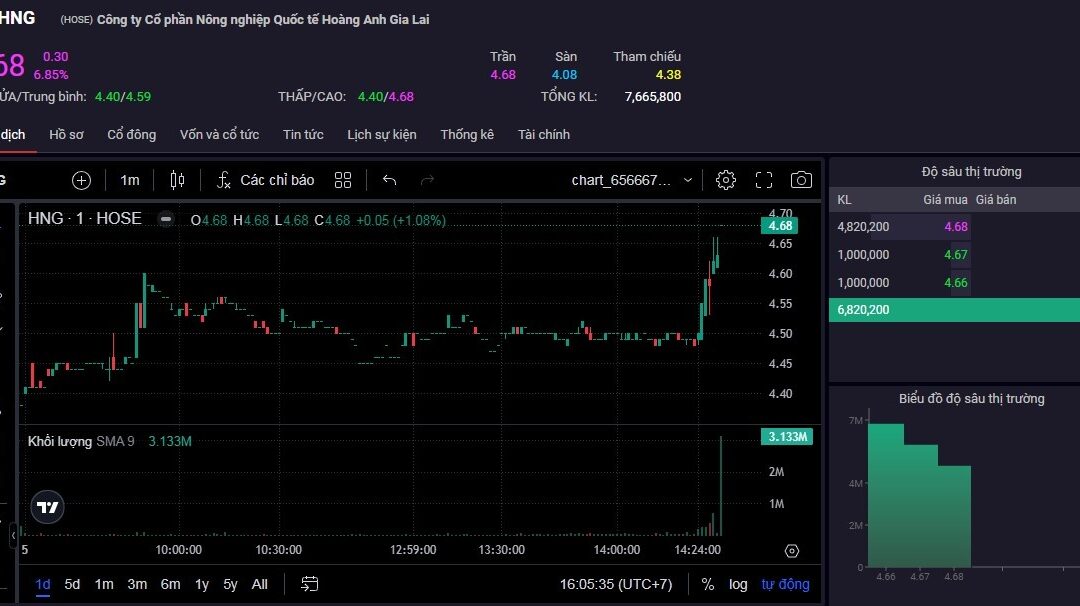Open chart settings gear icon
1080x606 pixels.
726,180
